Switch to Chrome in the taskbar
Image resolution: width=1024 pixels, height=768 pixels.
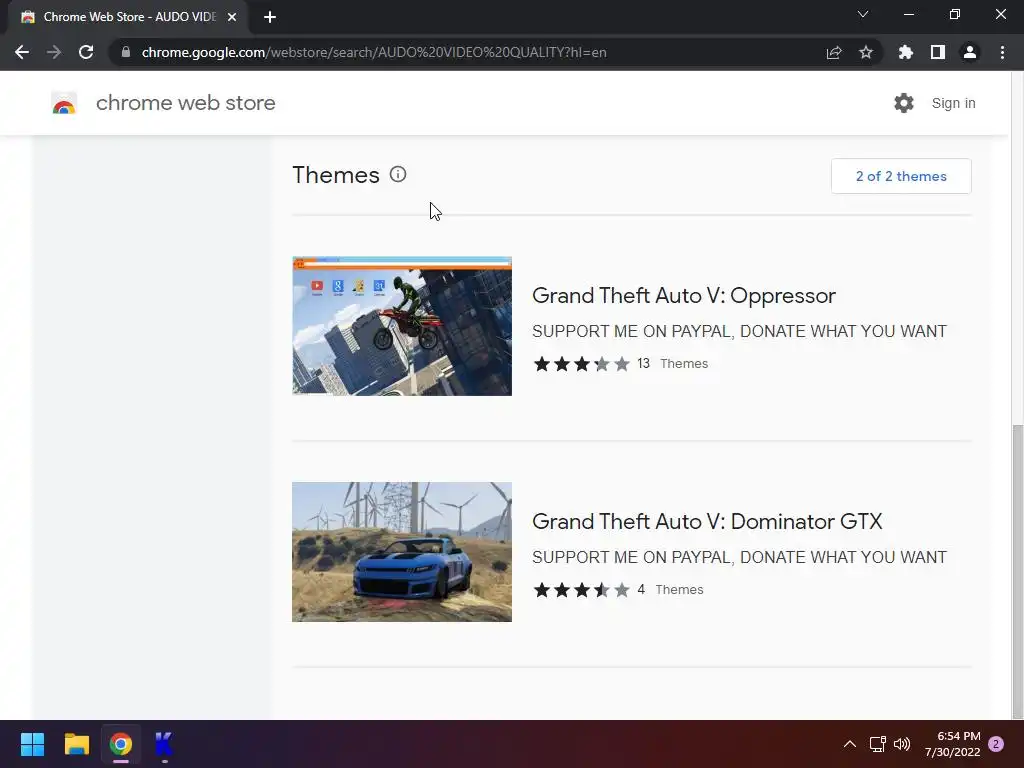click(x=121, y=744)
